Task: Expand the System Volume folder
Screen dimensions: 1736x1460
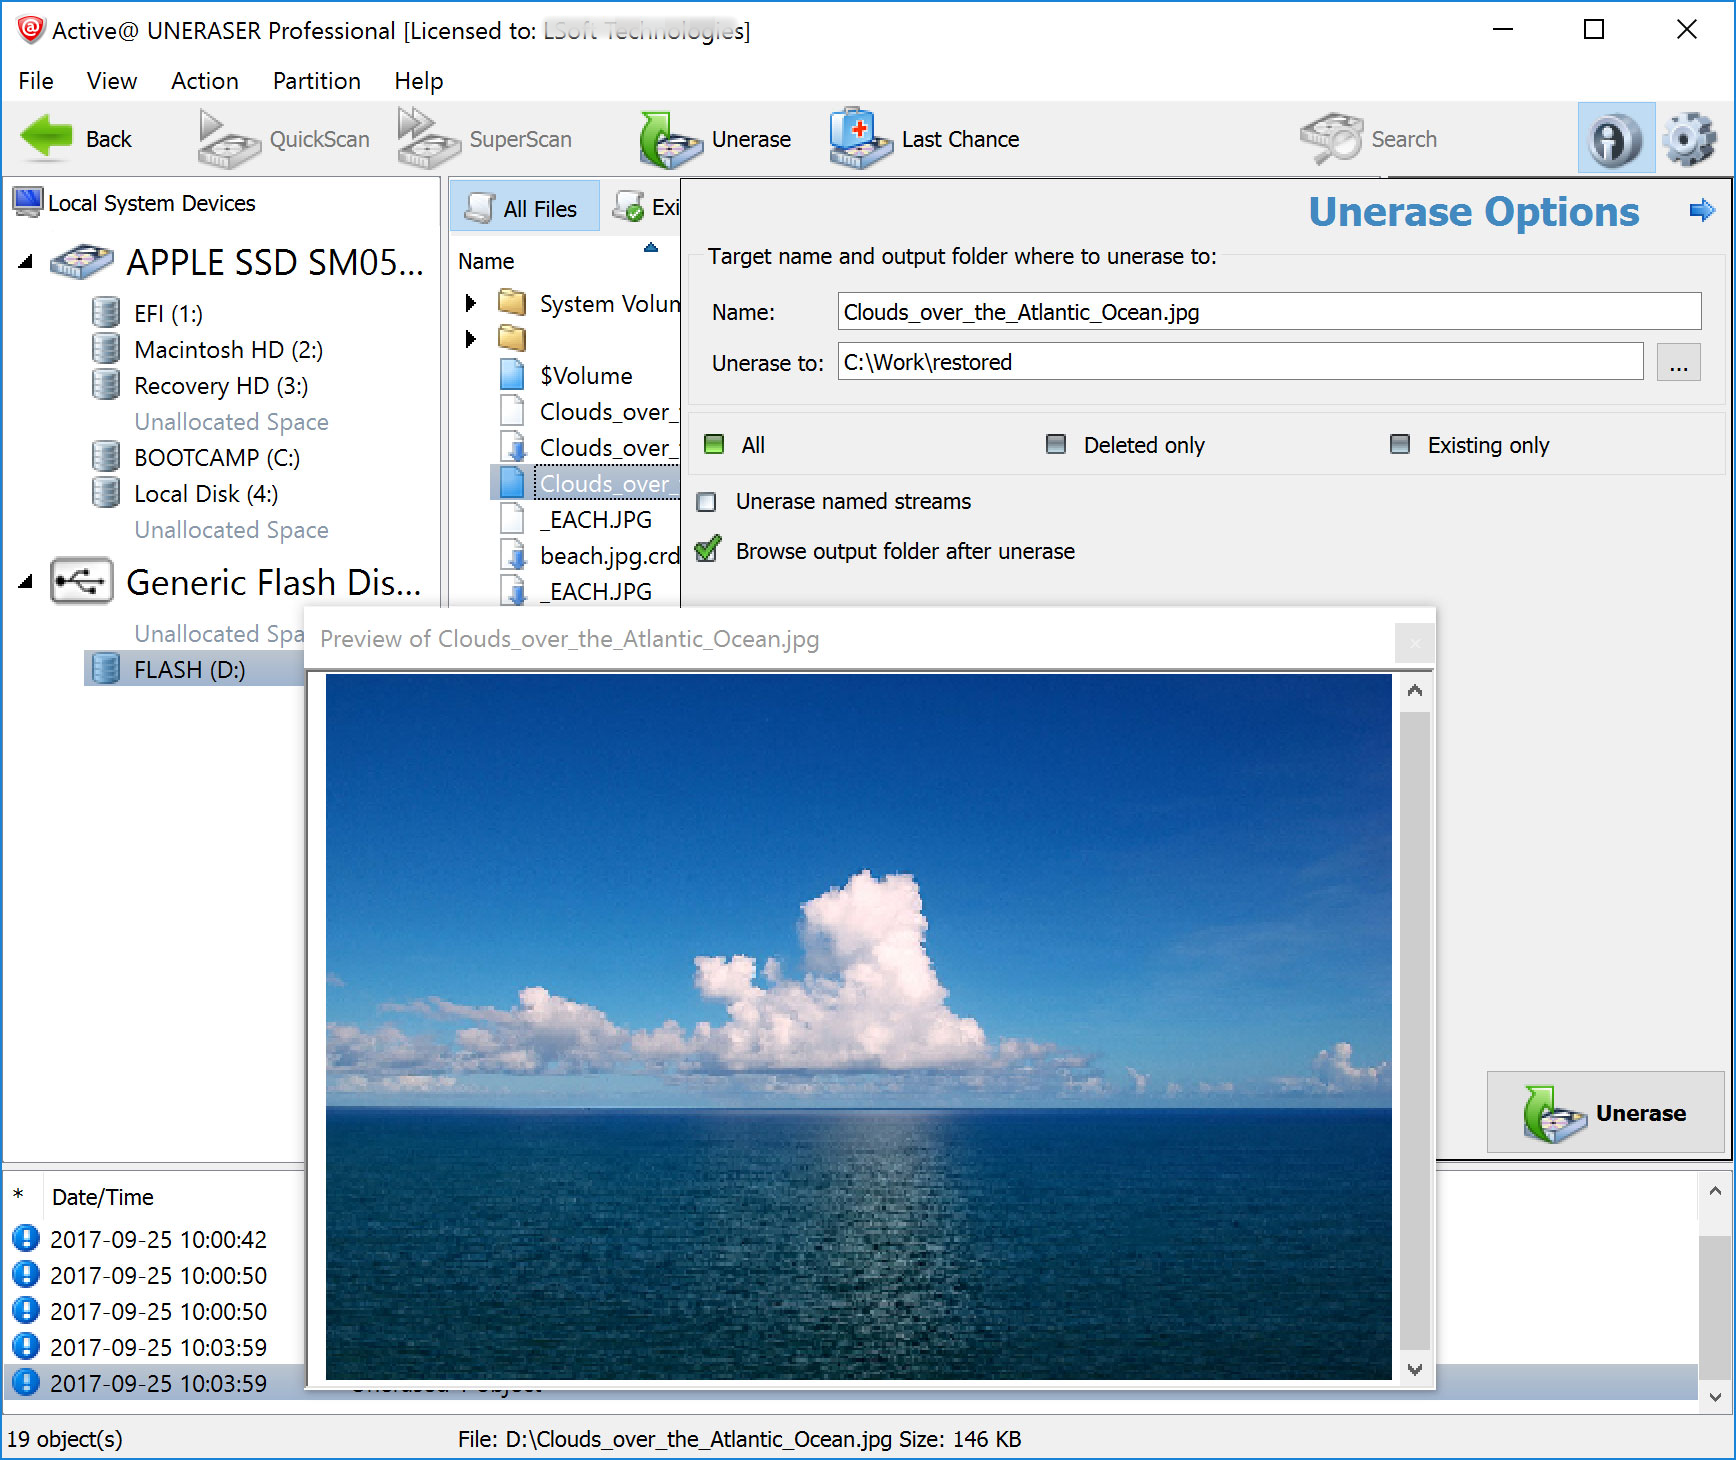Action: pyautogui.click(x=470, y=303)
